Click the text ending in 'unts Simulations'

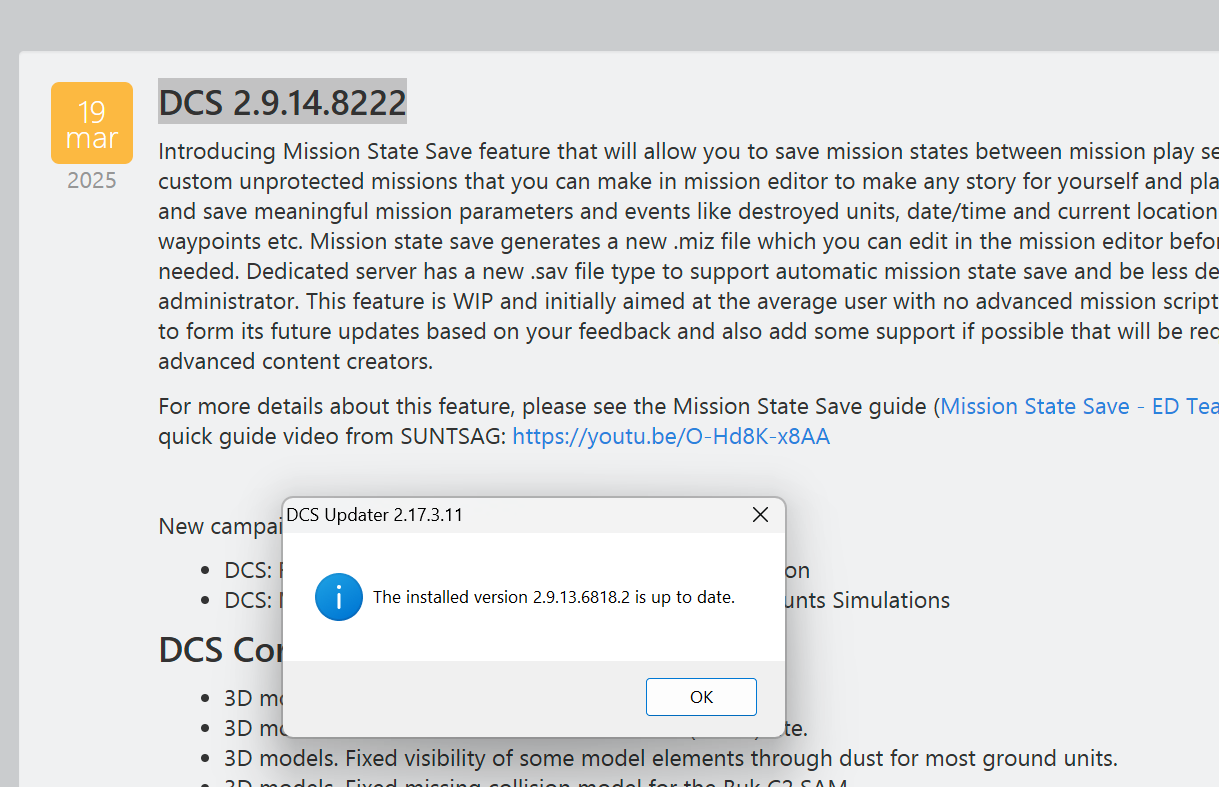point(868,600)
